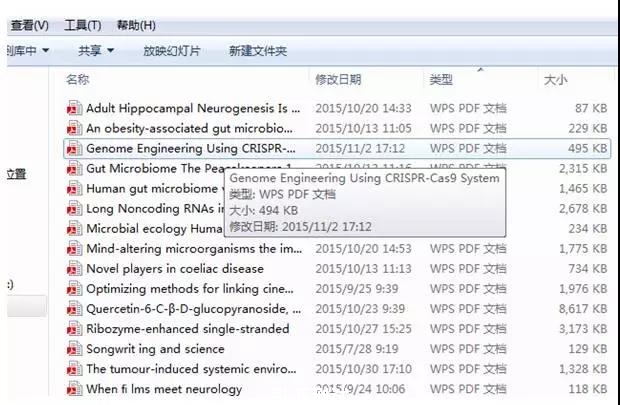The height and width of the screenshot is (405, 620).
Task: Sort files by 大小 column header
Action: tap(555, 79)
